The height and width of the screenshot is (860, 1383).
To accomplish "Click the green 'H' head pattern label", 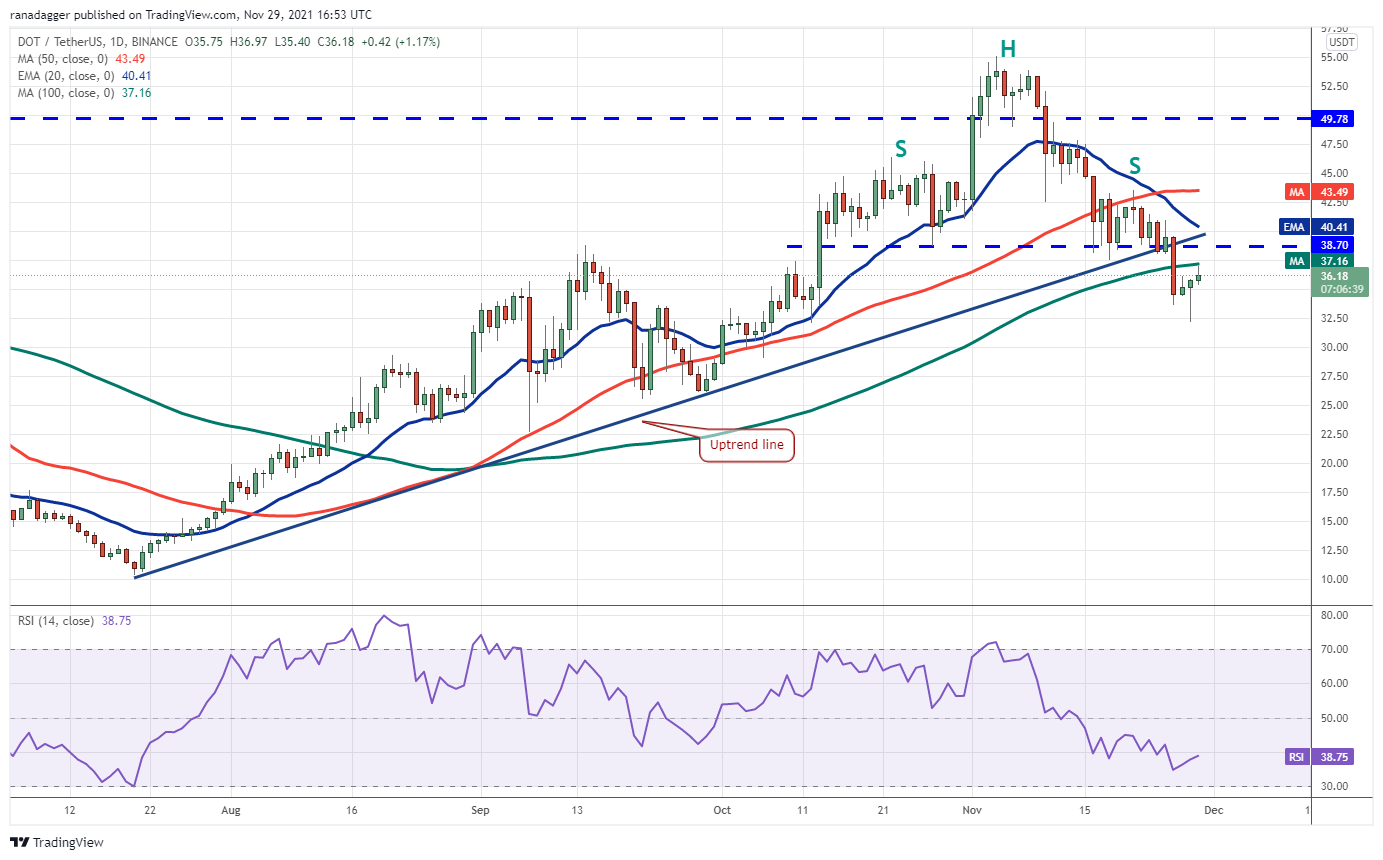I will [x=1008, y=48].
